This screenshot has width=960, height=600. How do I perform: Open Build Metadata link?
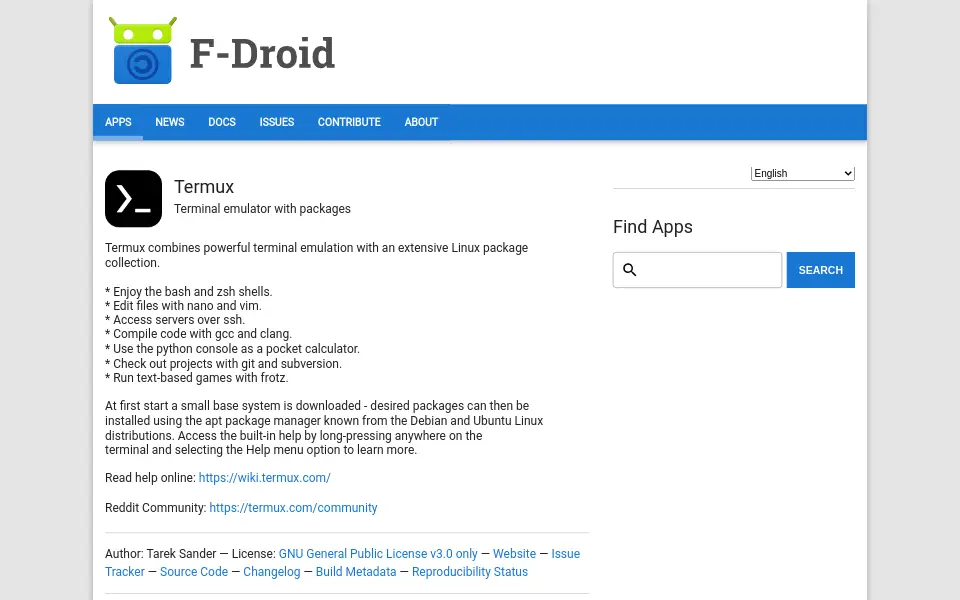click(356, 571)
